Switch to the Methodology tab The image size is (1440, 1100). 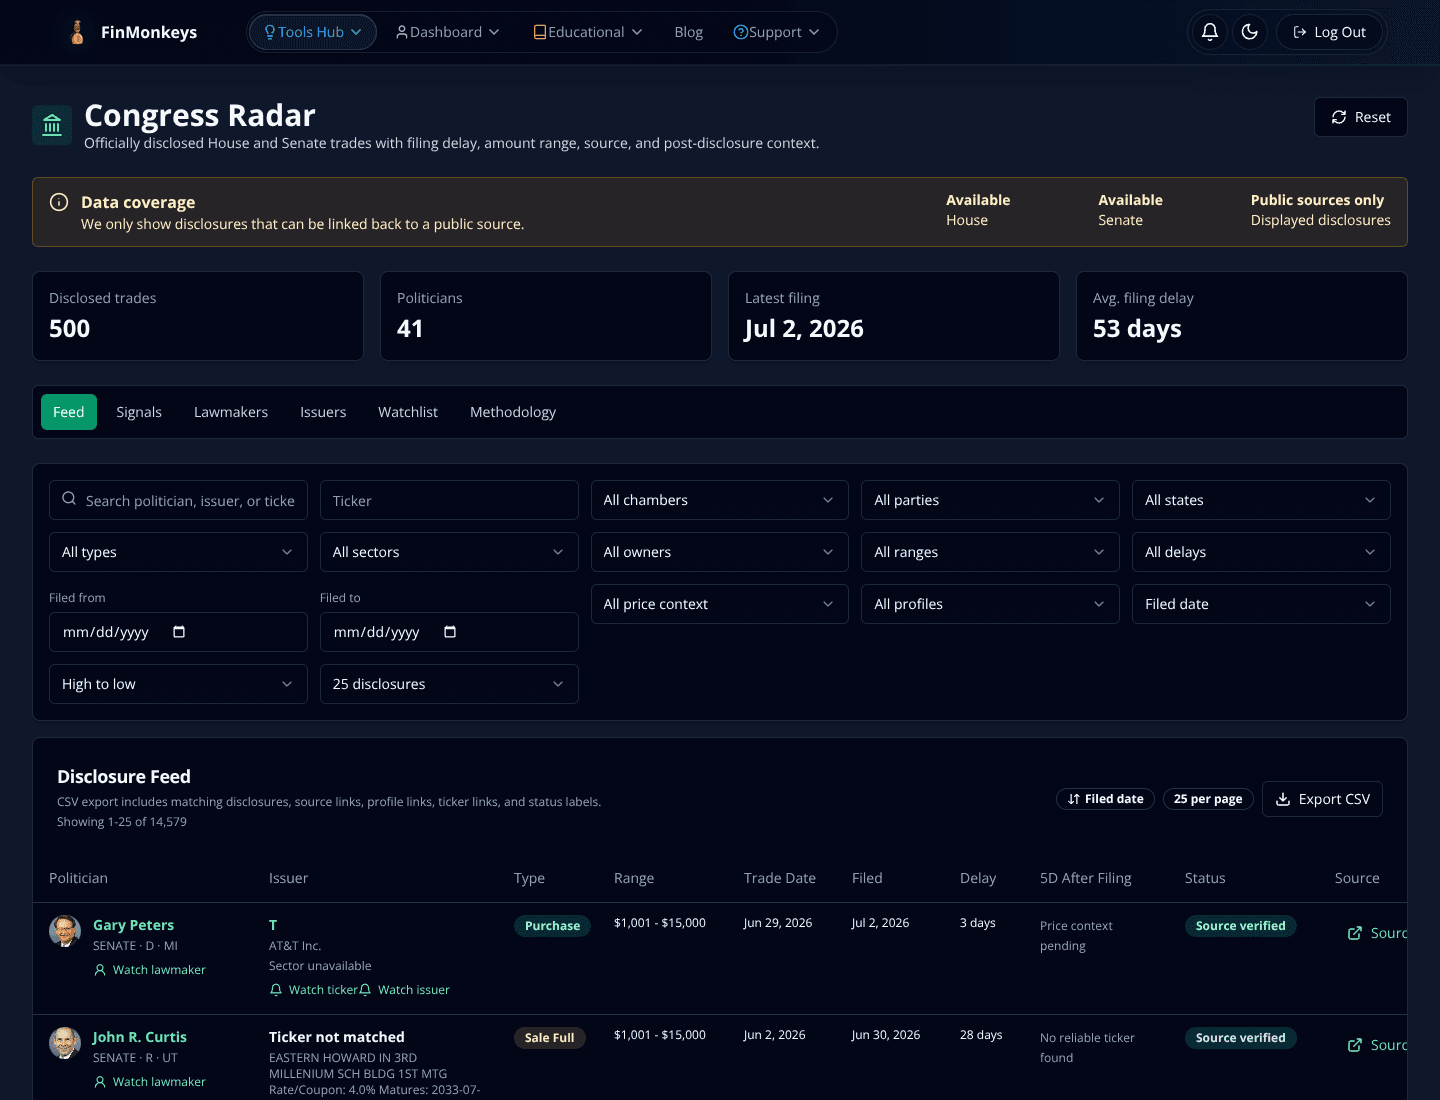tap(513, 412)
